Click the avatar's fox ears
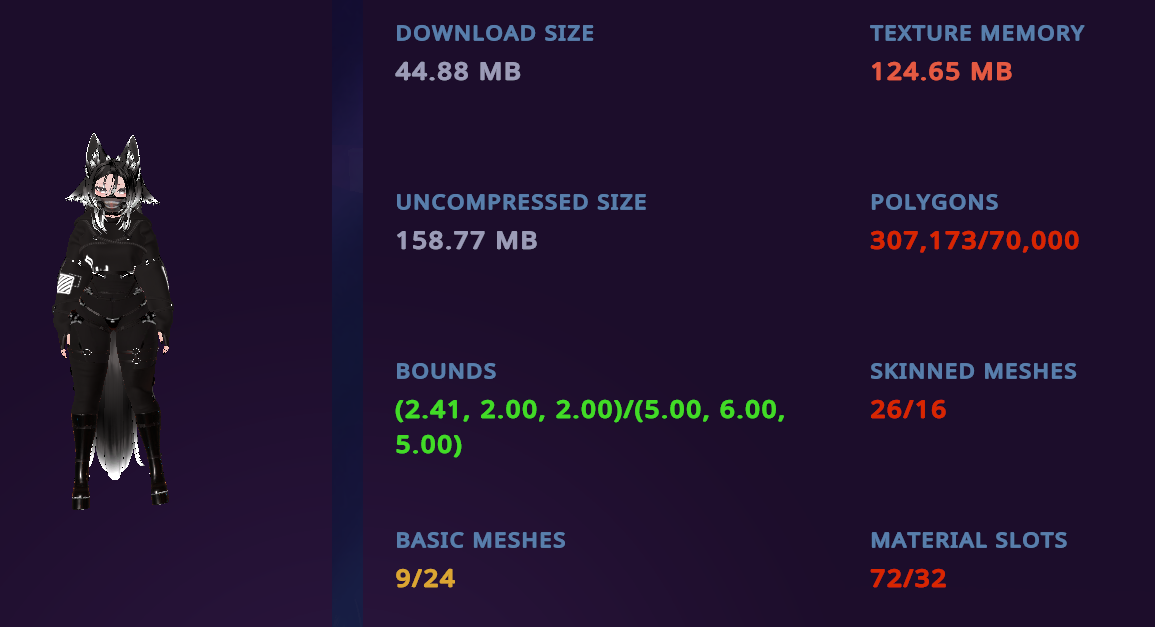The height and width of the screenshot is (627, 1155). 112,156
